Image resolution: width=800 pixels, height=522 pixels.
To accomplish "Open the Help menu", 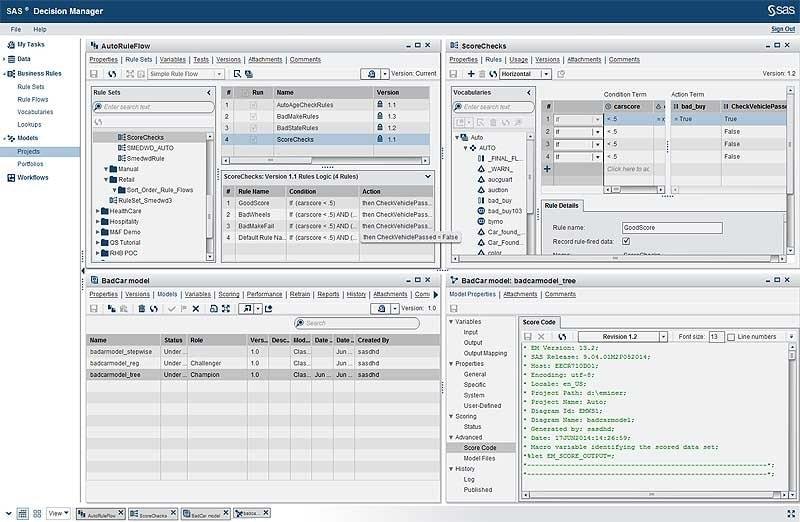I will click(x=40, y=30).
